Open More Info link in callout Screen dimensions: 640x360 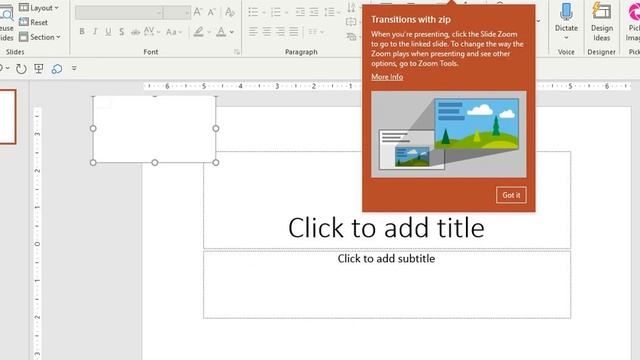point(387,77)
